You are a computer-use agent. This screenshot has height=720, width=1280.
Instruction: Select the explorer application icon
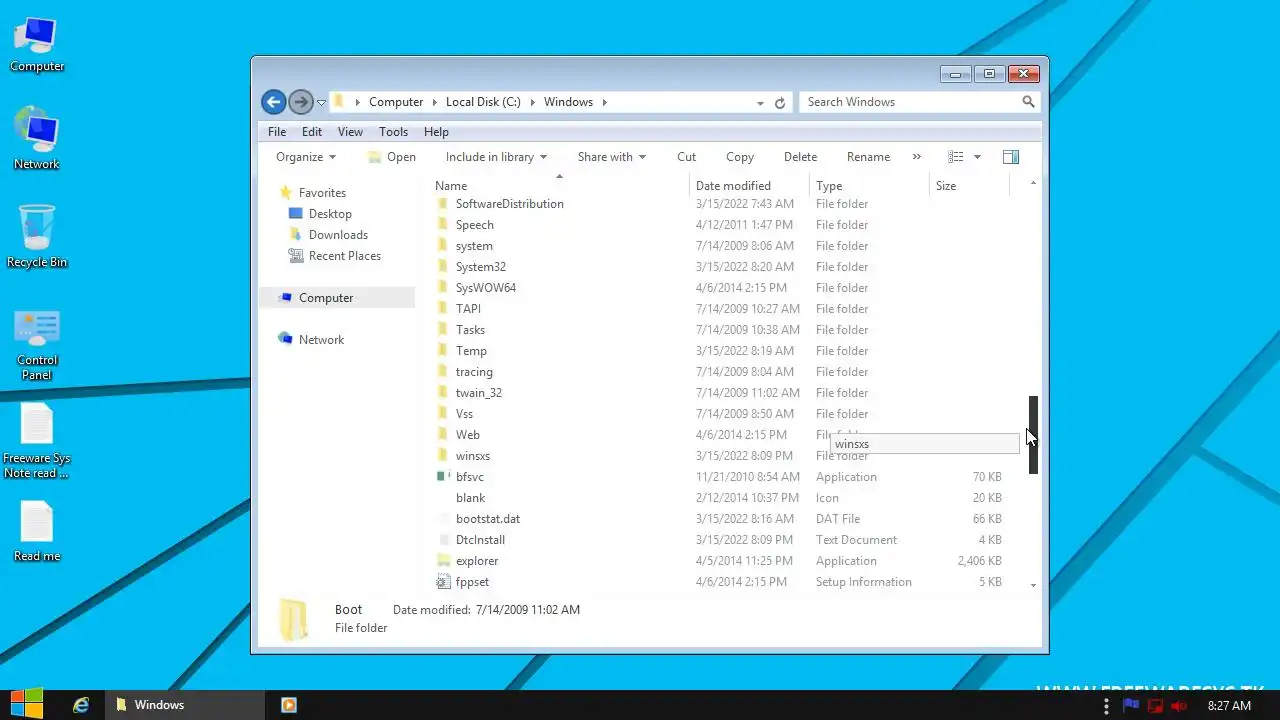point(443,561)
